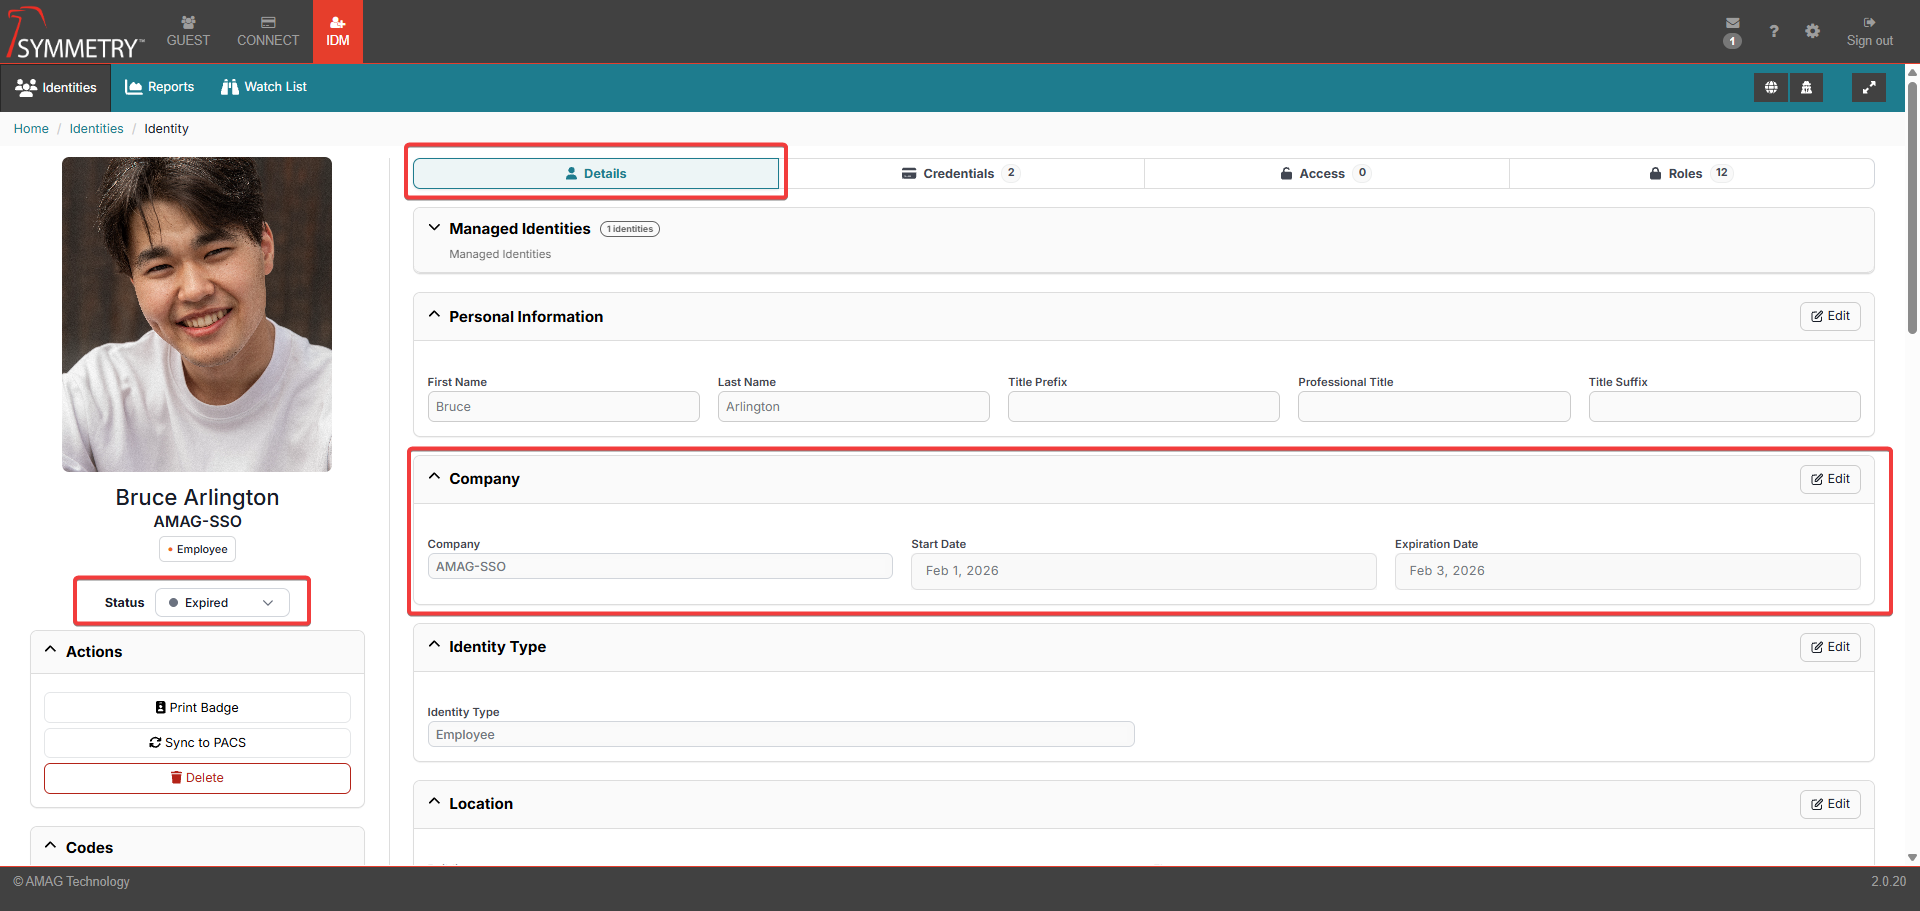
Task: Expand the Managed Identities section
Action: click(435, 228)
